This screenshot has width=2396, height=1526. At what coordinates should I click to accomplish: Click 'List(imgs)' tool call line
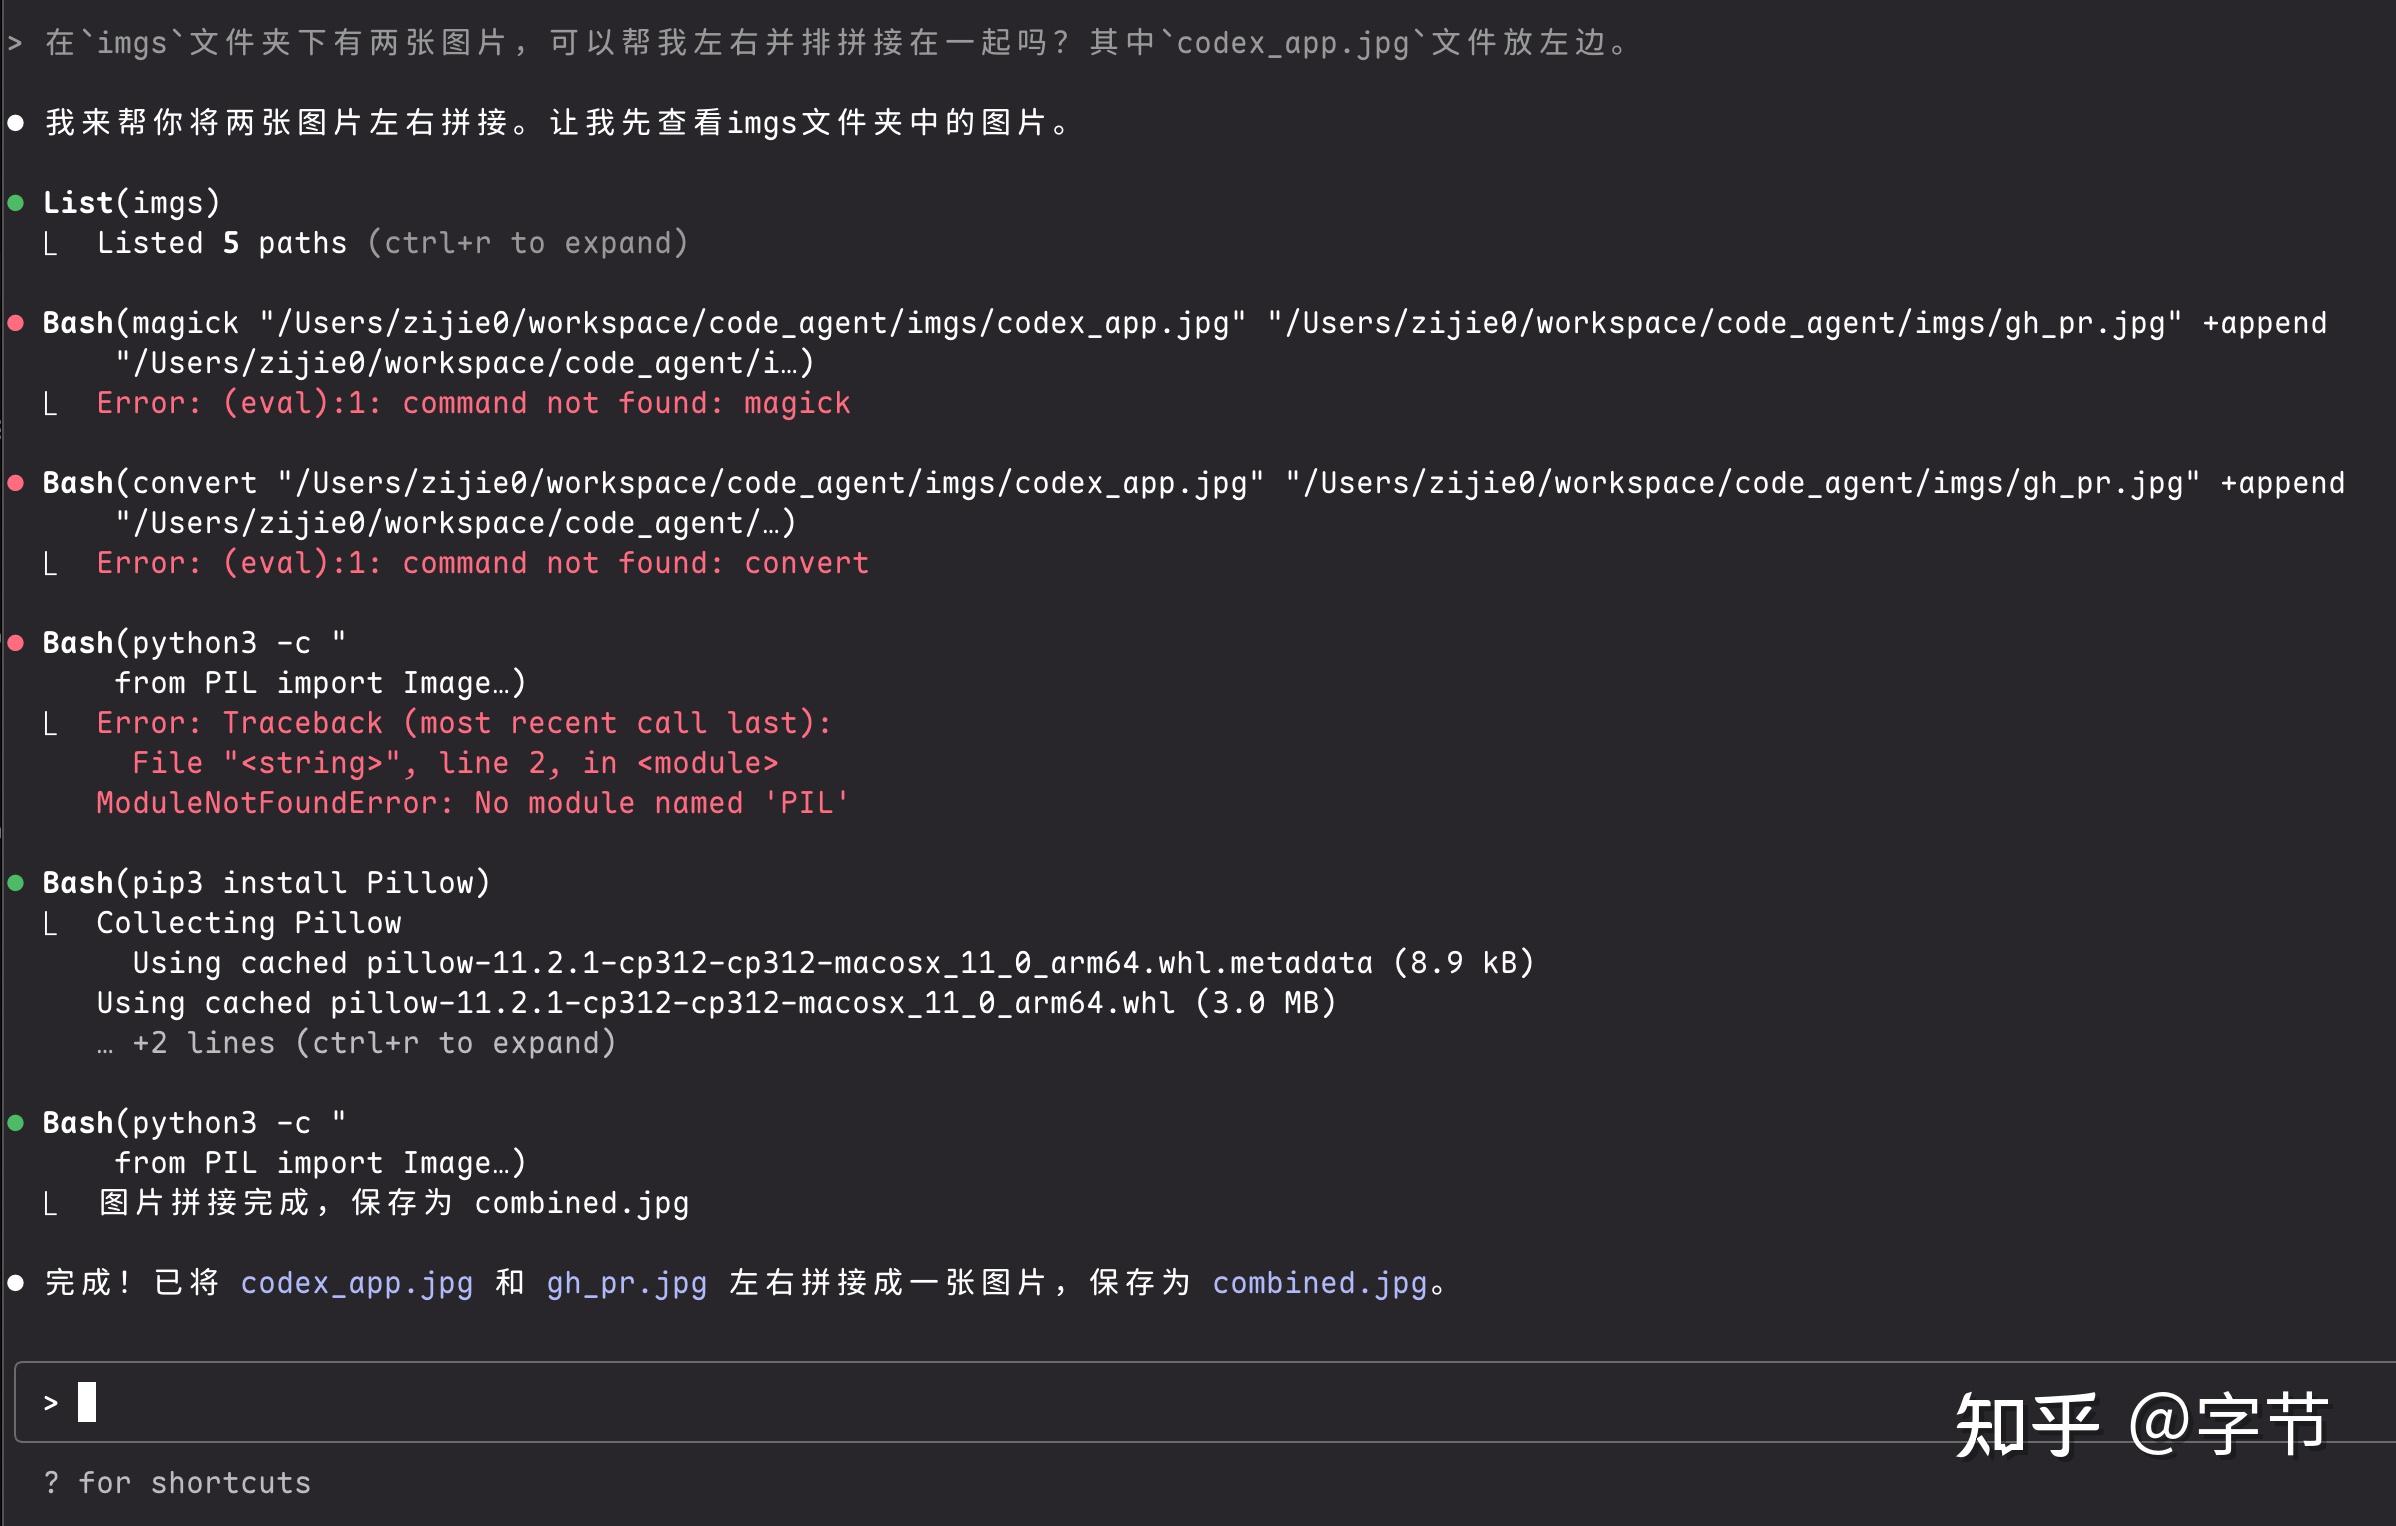click(131, 203)
